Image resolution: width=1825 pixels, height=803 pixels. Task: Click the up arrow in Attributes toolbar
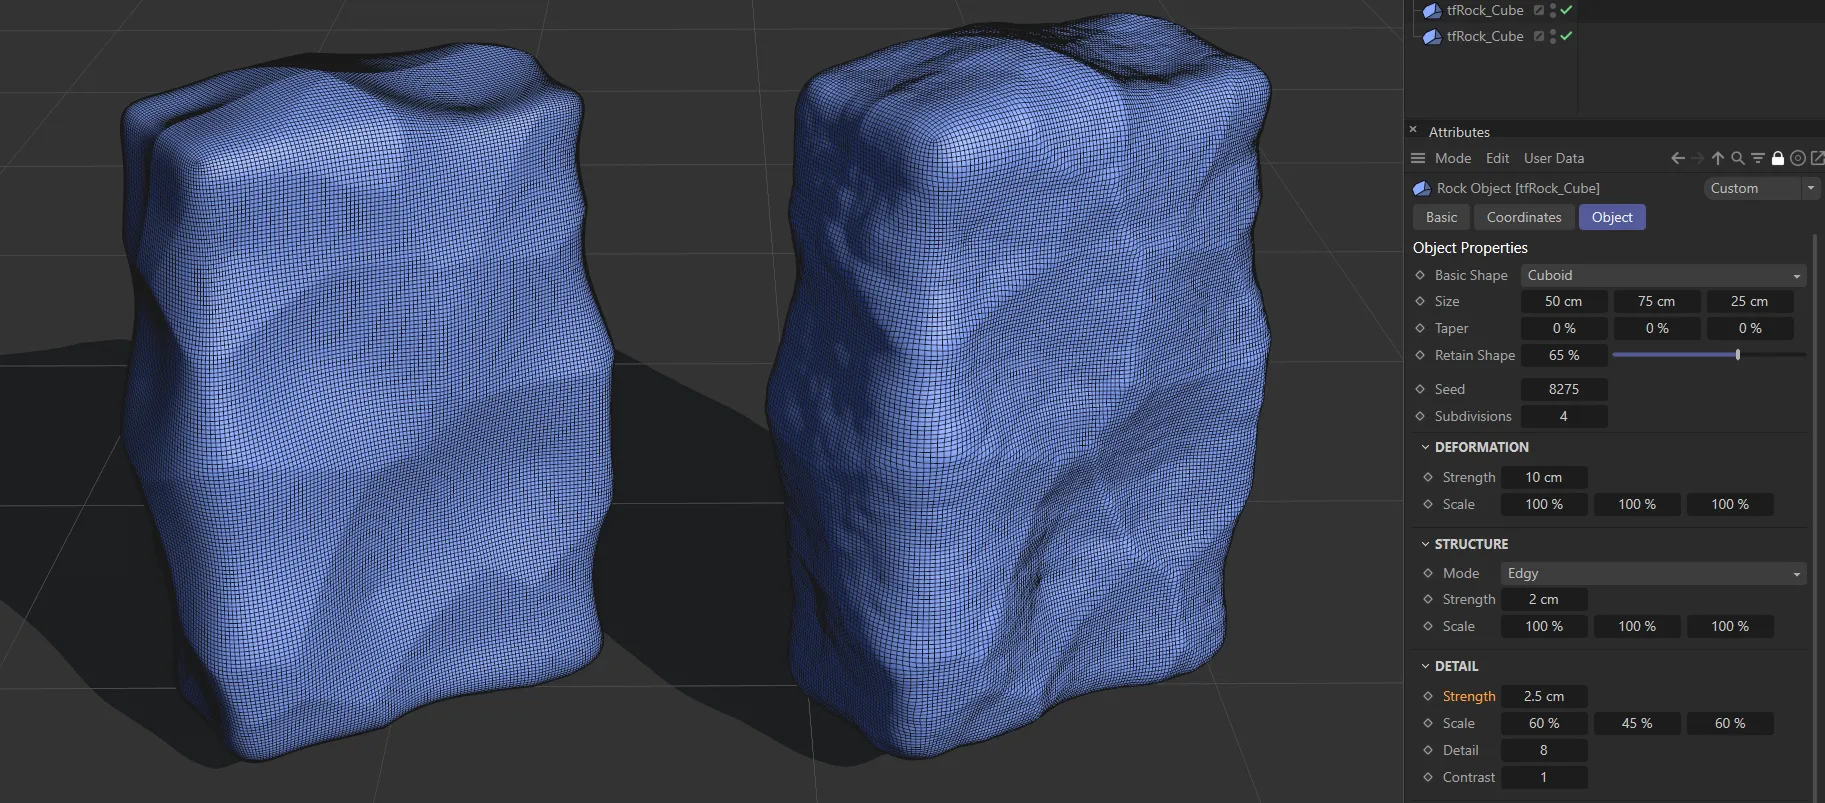(1718, 158)
